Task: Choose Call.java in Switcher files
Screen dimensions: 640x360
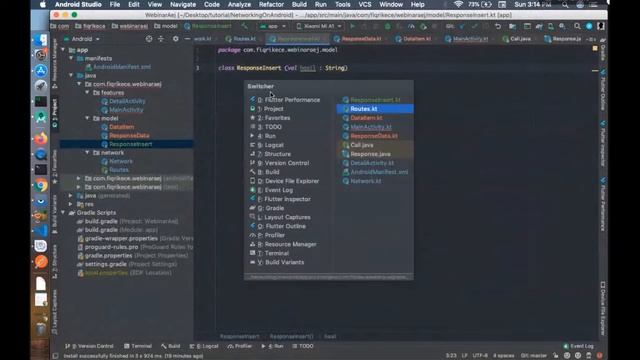Action: point(375,145)
